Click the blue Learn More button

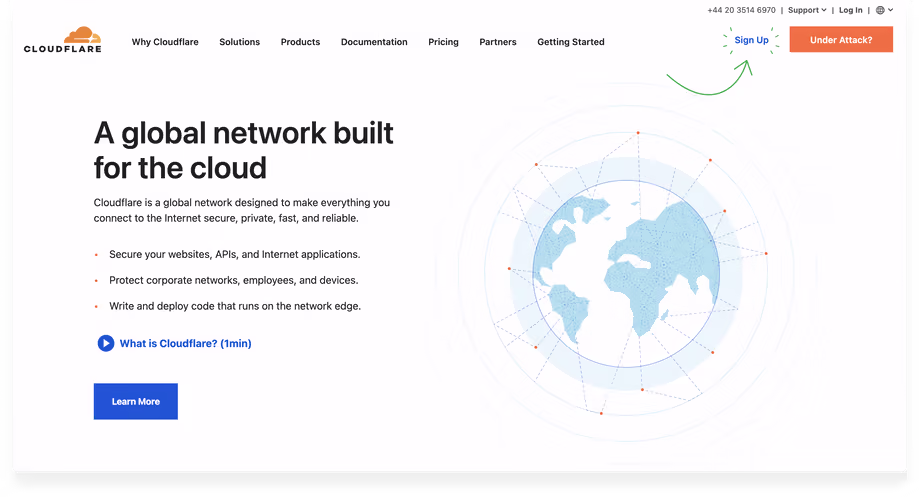pos(135,401)
